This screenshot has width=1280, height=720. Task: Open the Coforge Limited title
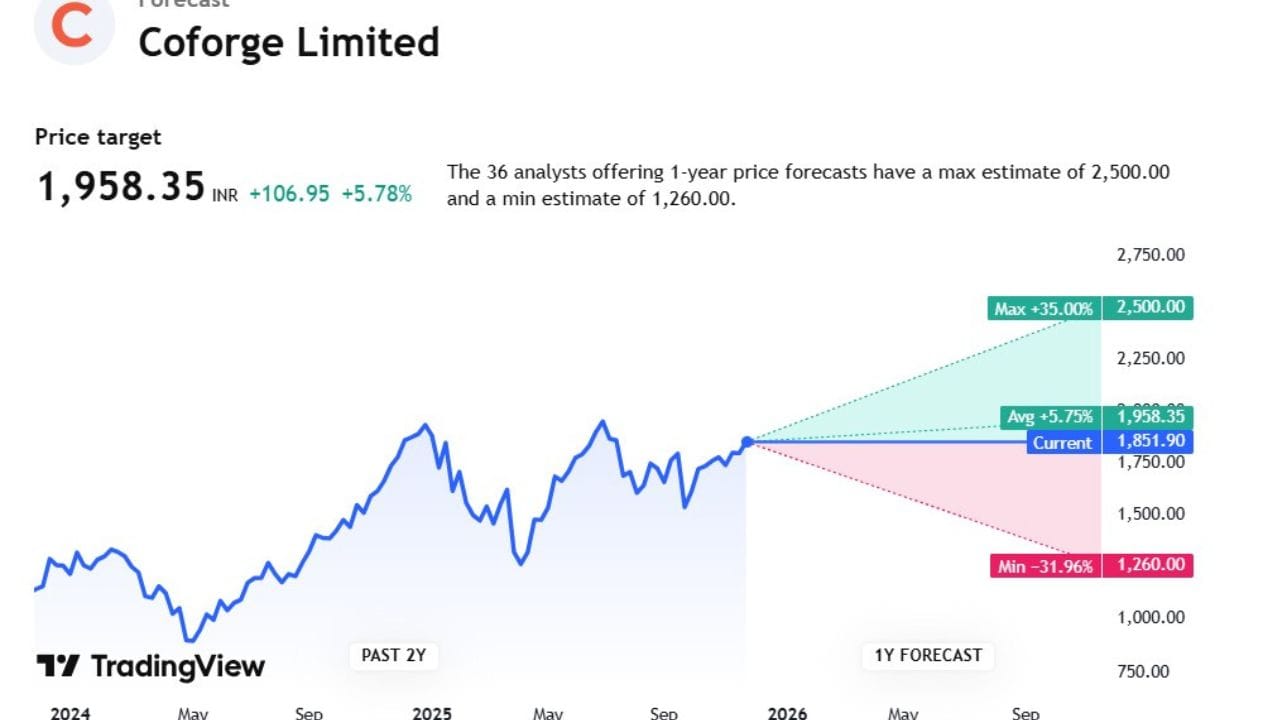click(288, 42)
